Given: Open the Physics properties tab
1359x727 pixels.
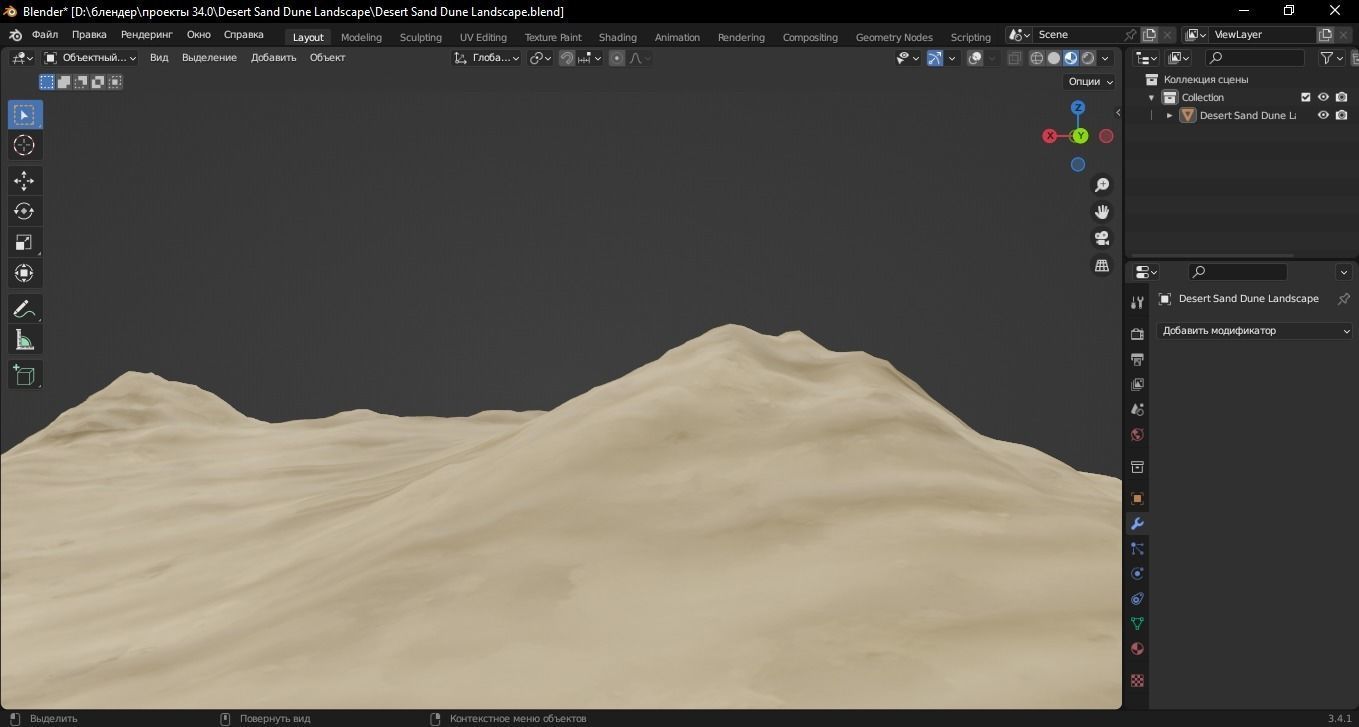Looking at the screenshot, I should pyautogui.click(x=1137, y=574).
